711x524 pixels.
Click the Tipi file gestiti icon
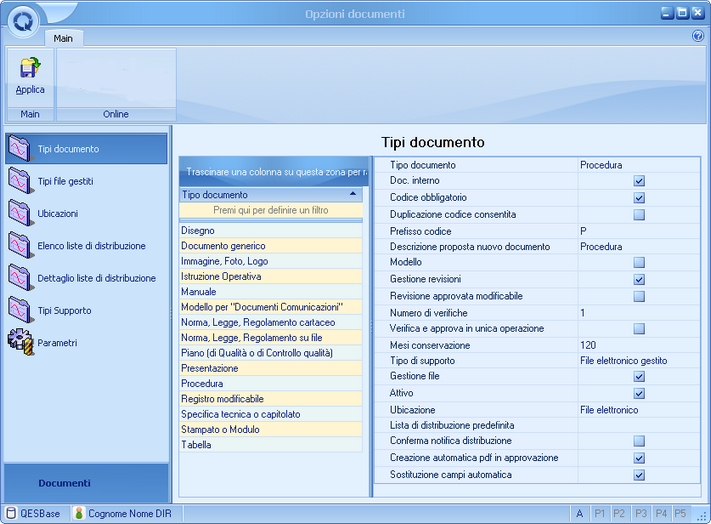(19, 180)
